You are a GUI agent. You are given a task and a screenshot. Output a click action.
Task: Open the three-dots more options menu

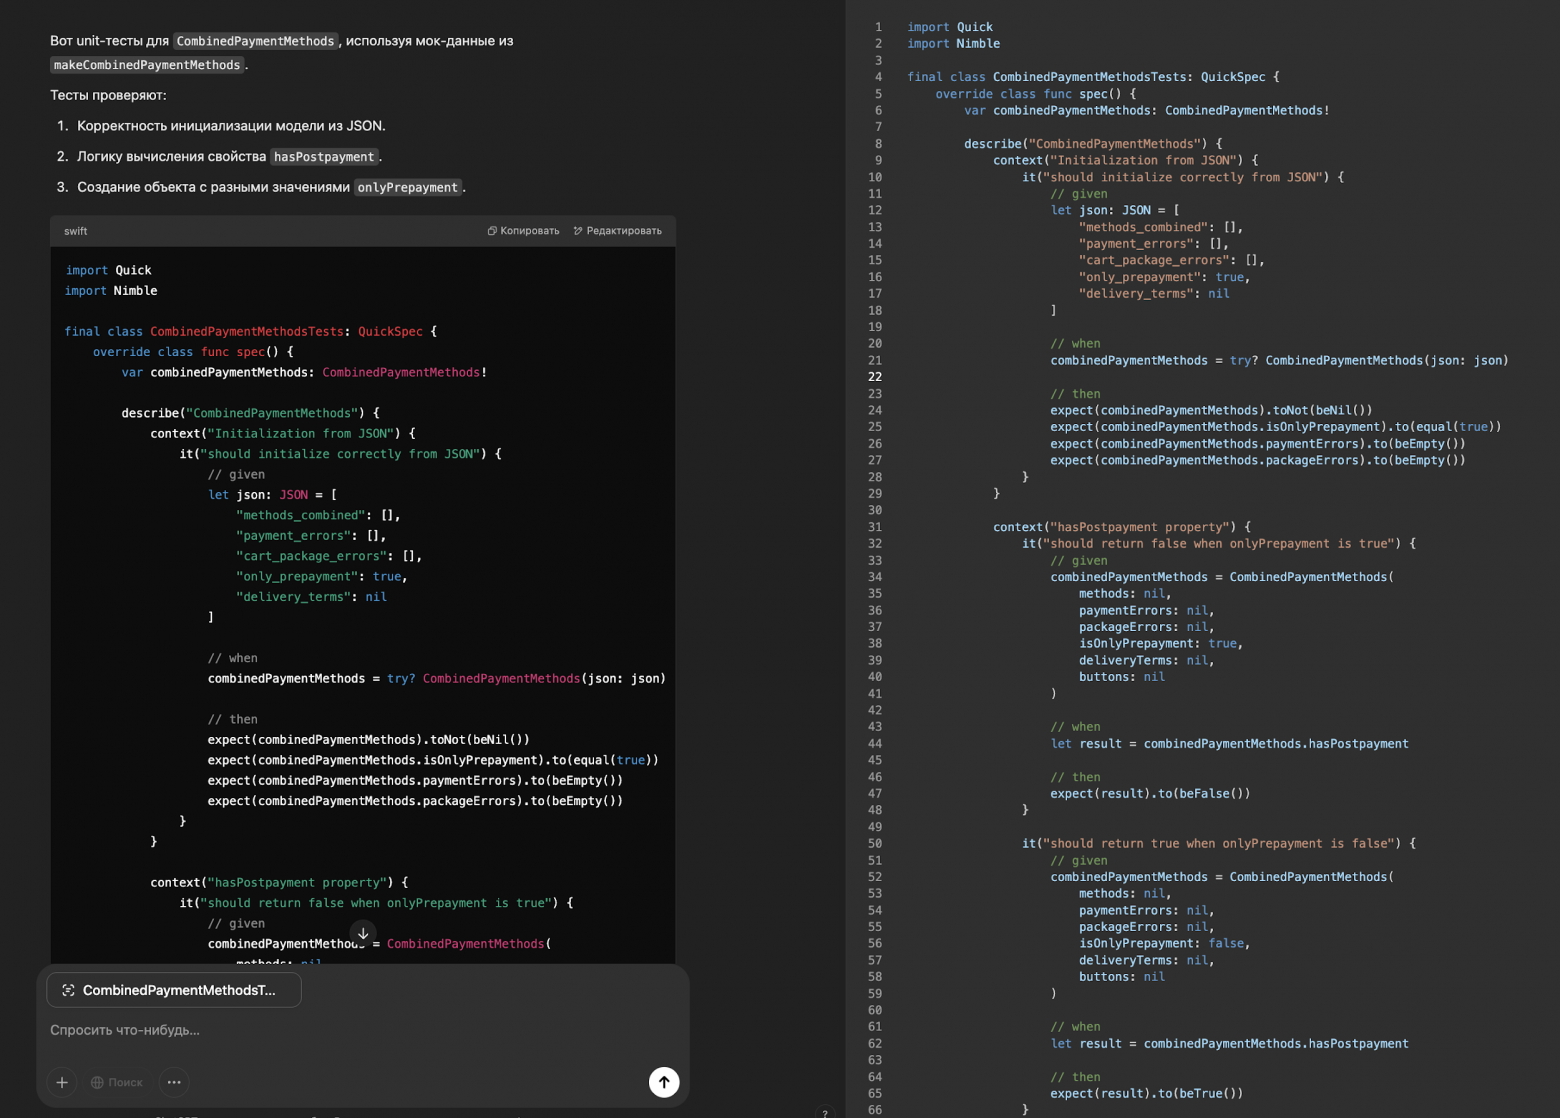click(x=174, y=1082)
